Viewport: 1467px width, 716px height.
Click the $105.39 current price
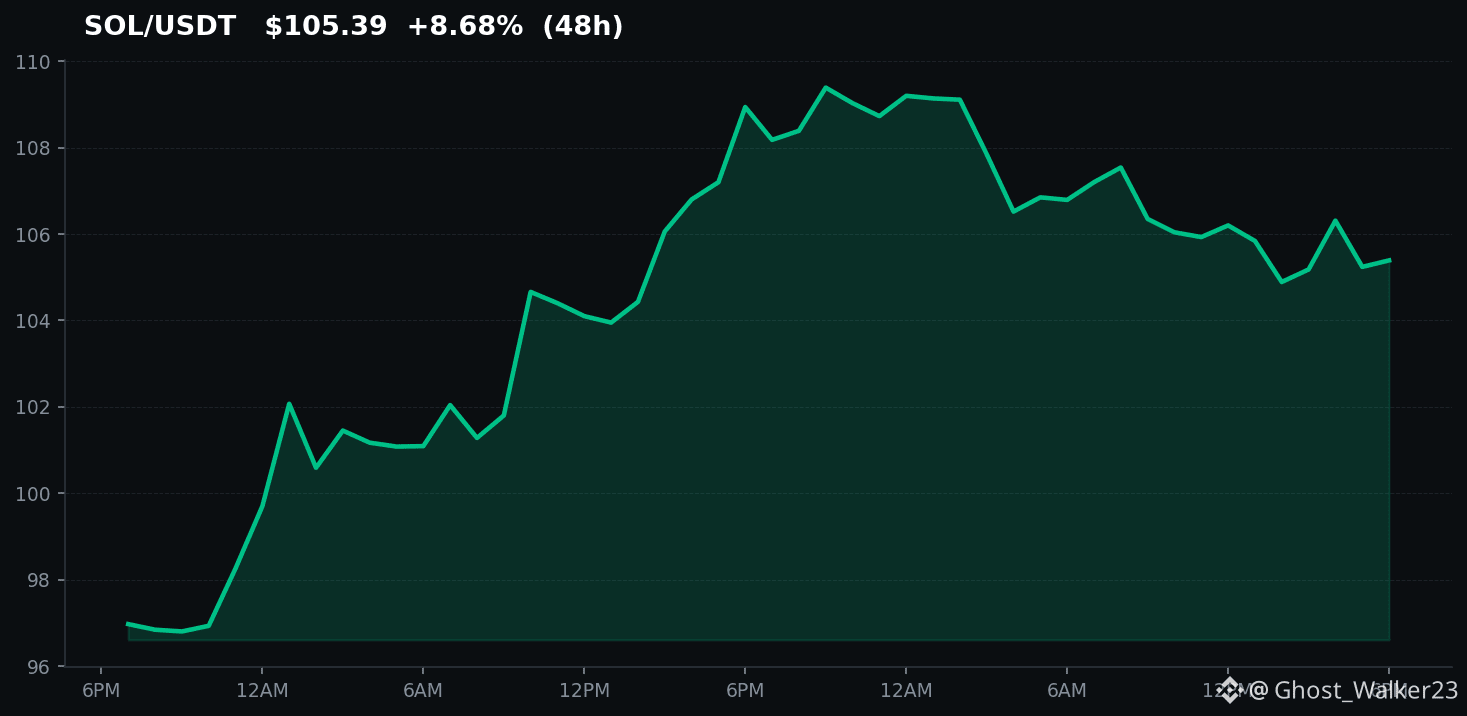click(x=326, y=27)
